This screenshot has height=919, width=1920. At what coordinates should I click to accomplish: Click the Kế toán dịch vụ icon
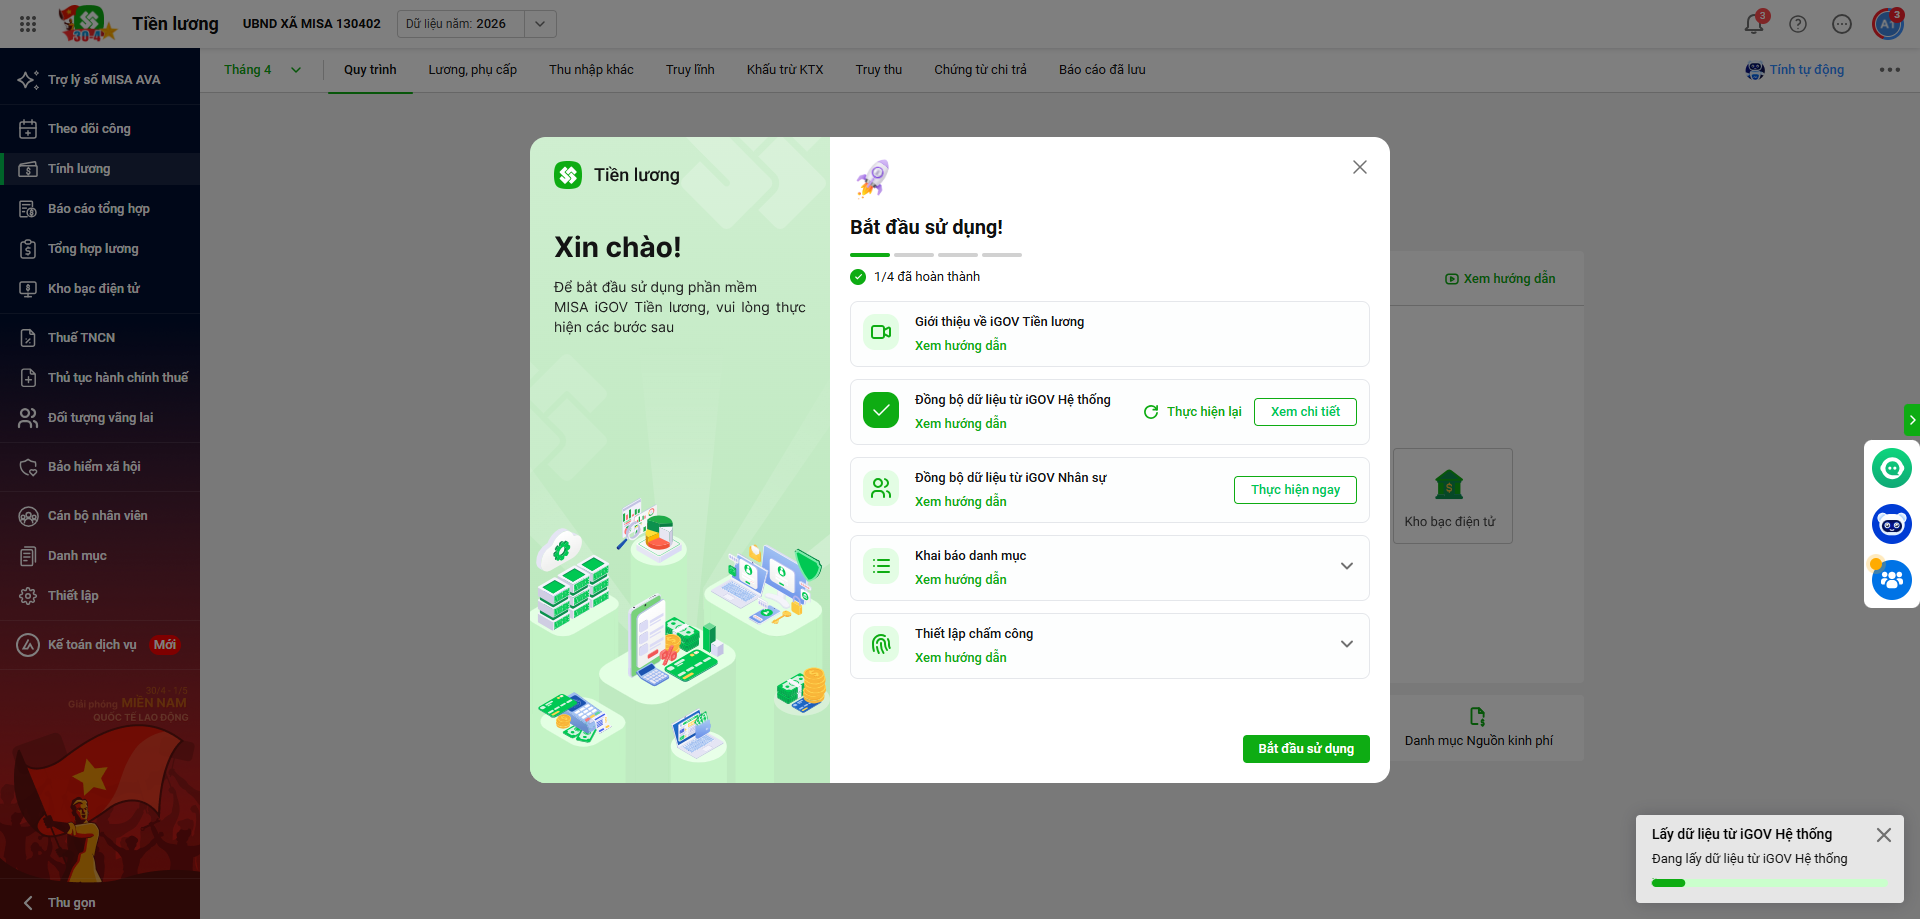click(x=28, y=645)
